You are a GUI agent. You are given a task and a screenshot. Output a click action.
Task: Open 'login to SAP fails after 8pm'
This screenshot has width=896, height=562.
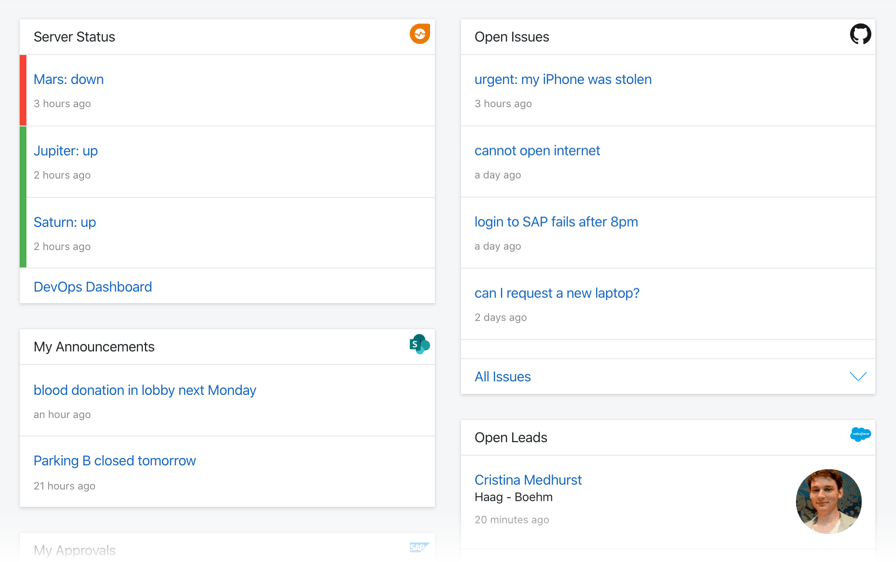pyautogui.click(x=556, y=222)
